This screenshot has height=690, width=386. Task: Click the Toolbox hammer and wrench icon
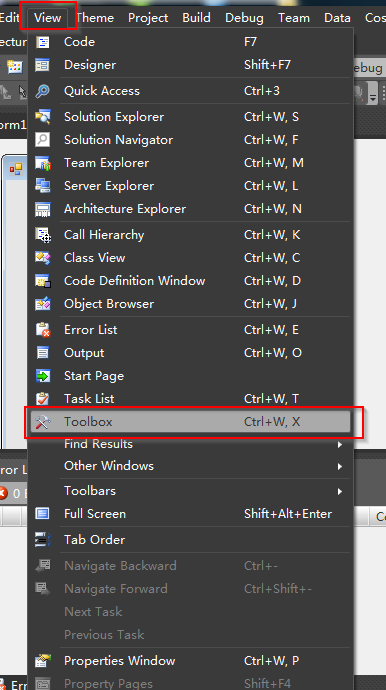(x=43, y=422)
